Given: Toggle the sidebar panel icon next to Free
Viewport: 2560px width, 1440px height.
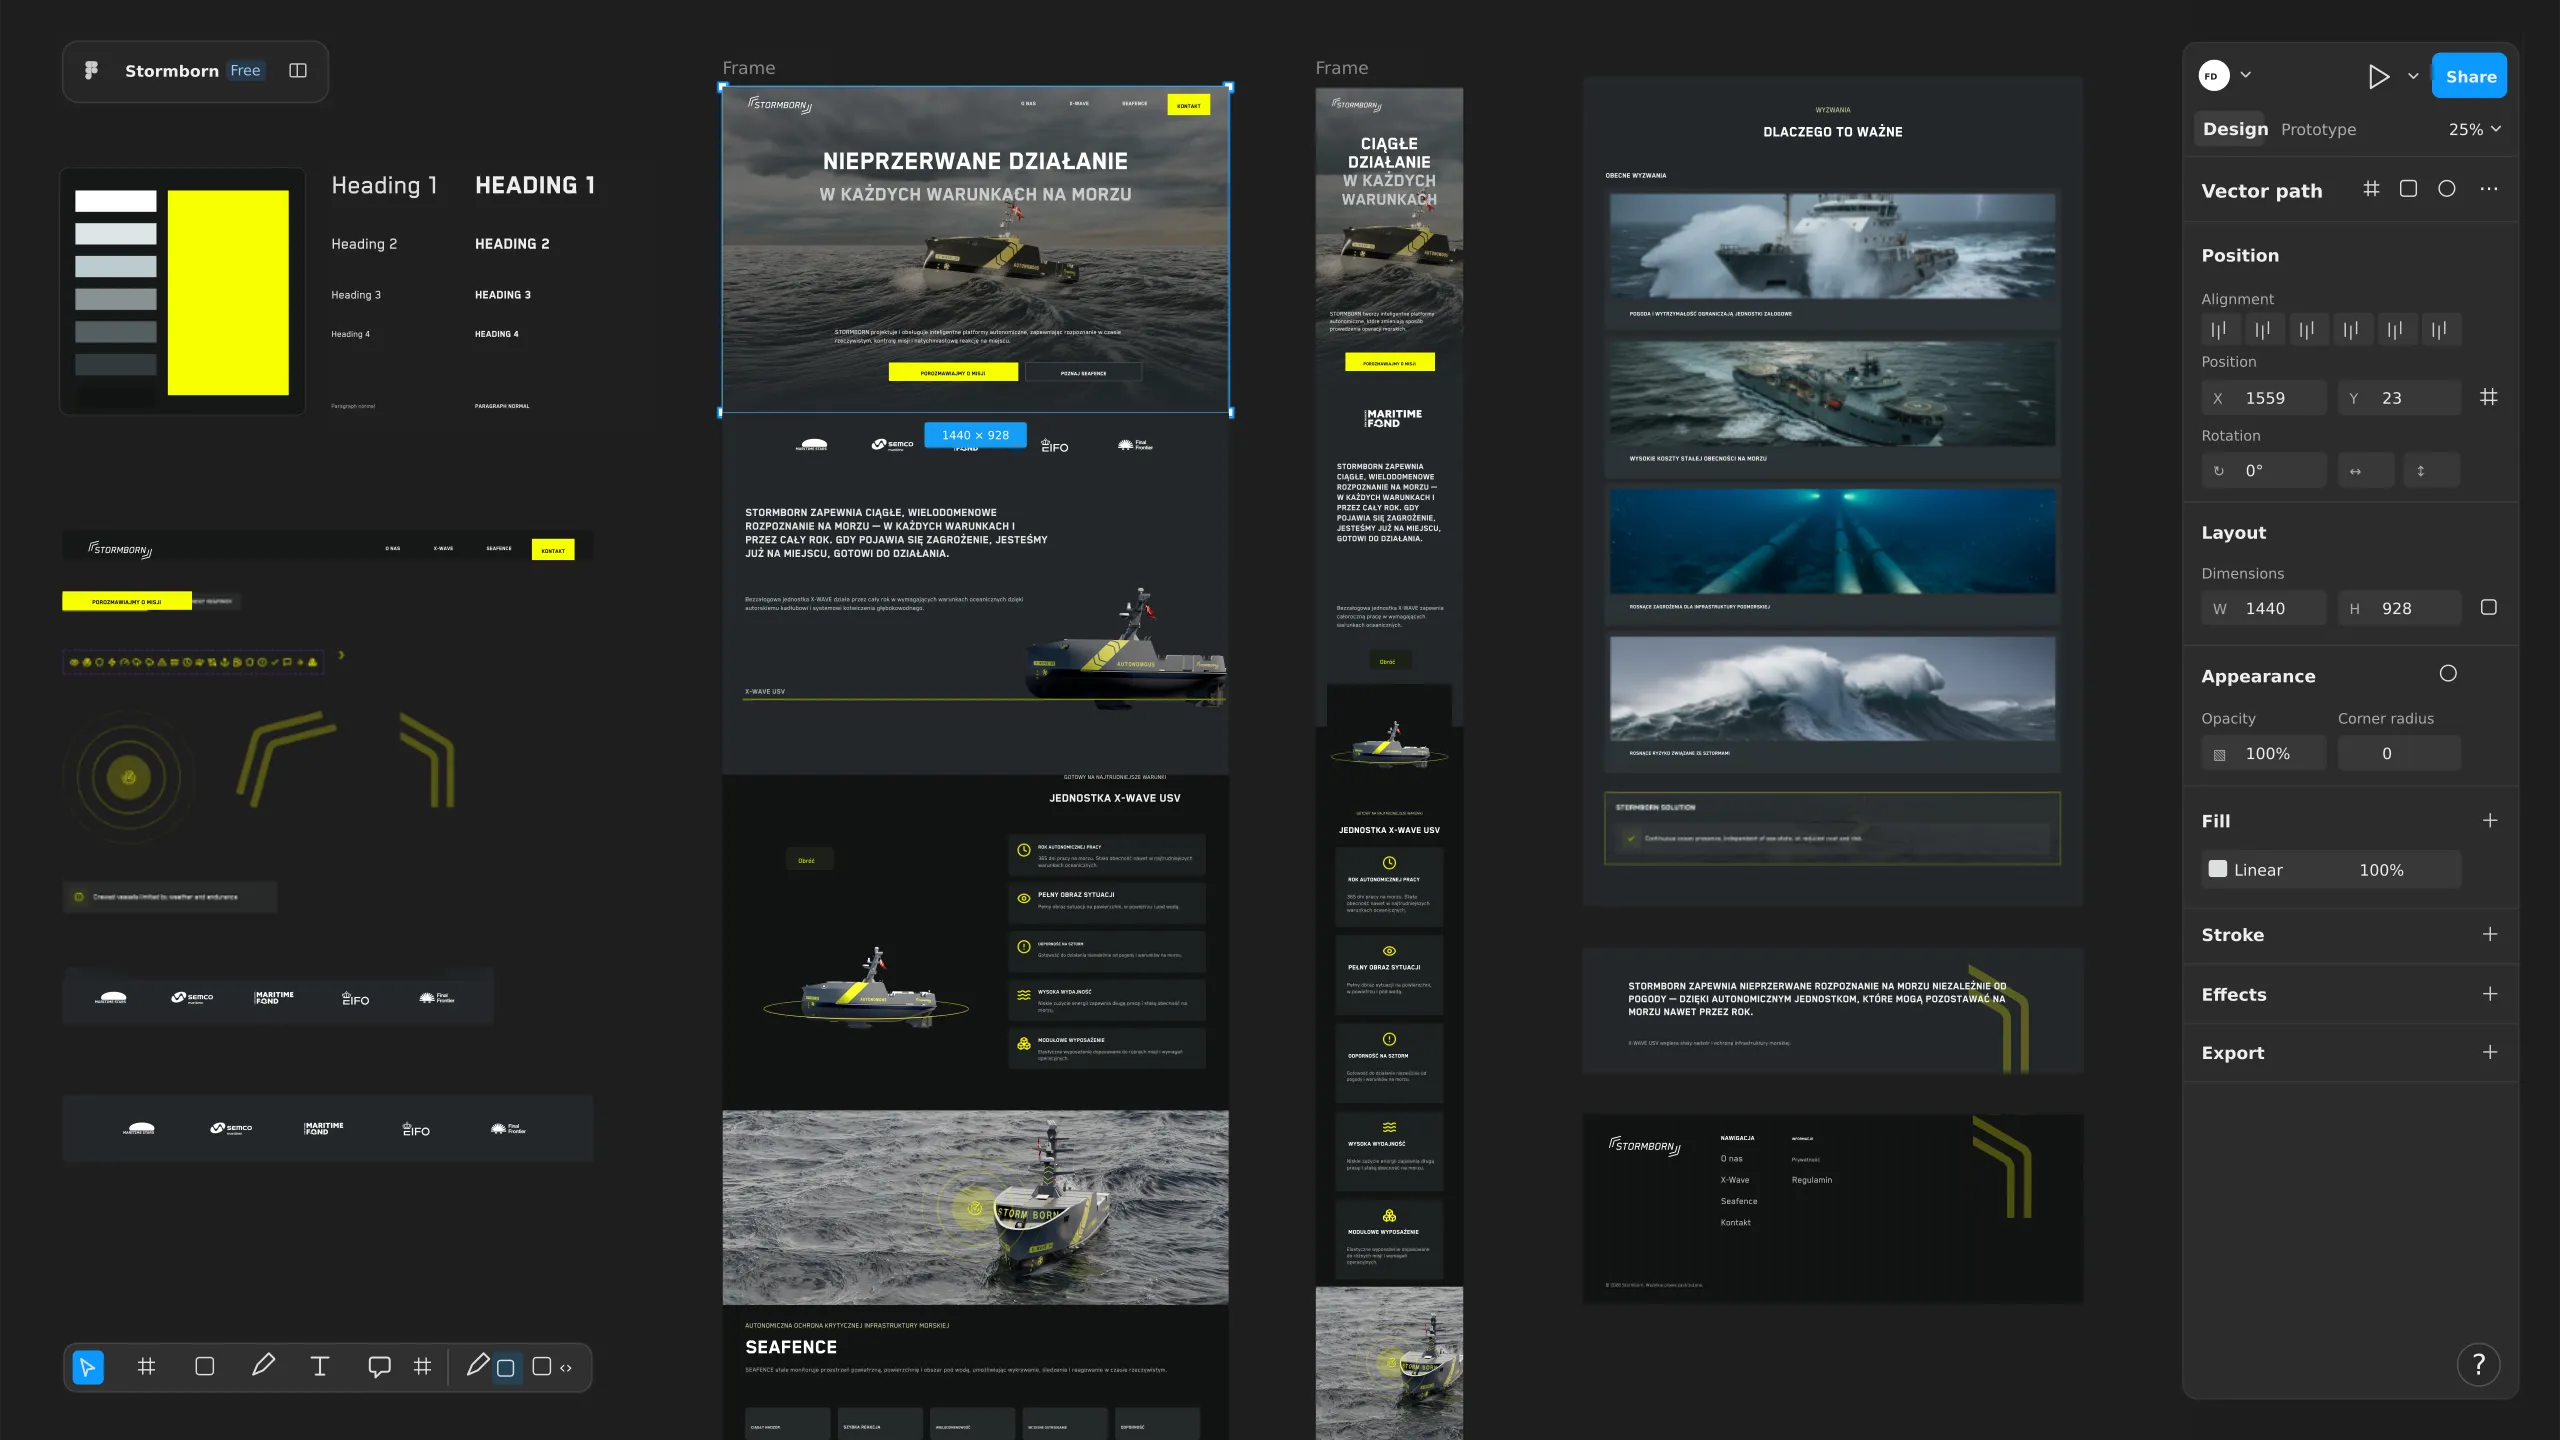Looking at the screenshot, I should pyautogui.click(x=298, y=70).
